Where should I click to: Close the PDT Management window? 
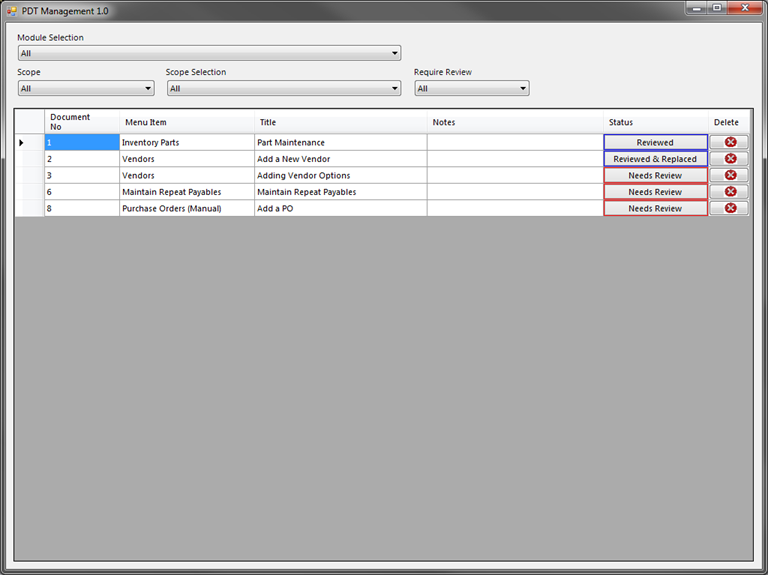coord(744,8)
